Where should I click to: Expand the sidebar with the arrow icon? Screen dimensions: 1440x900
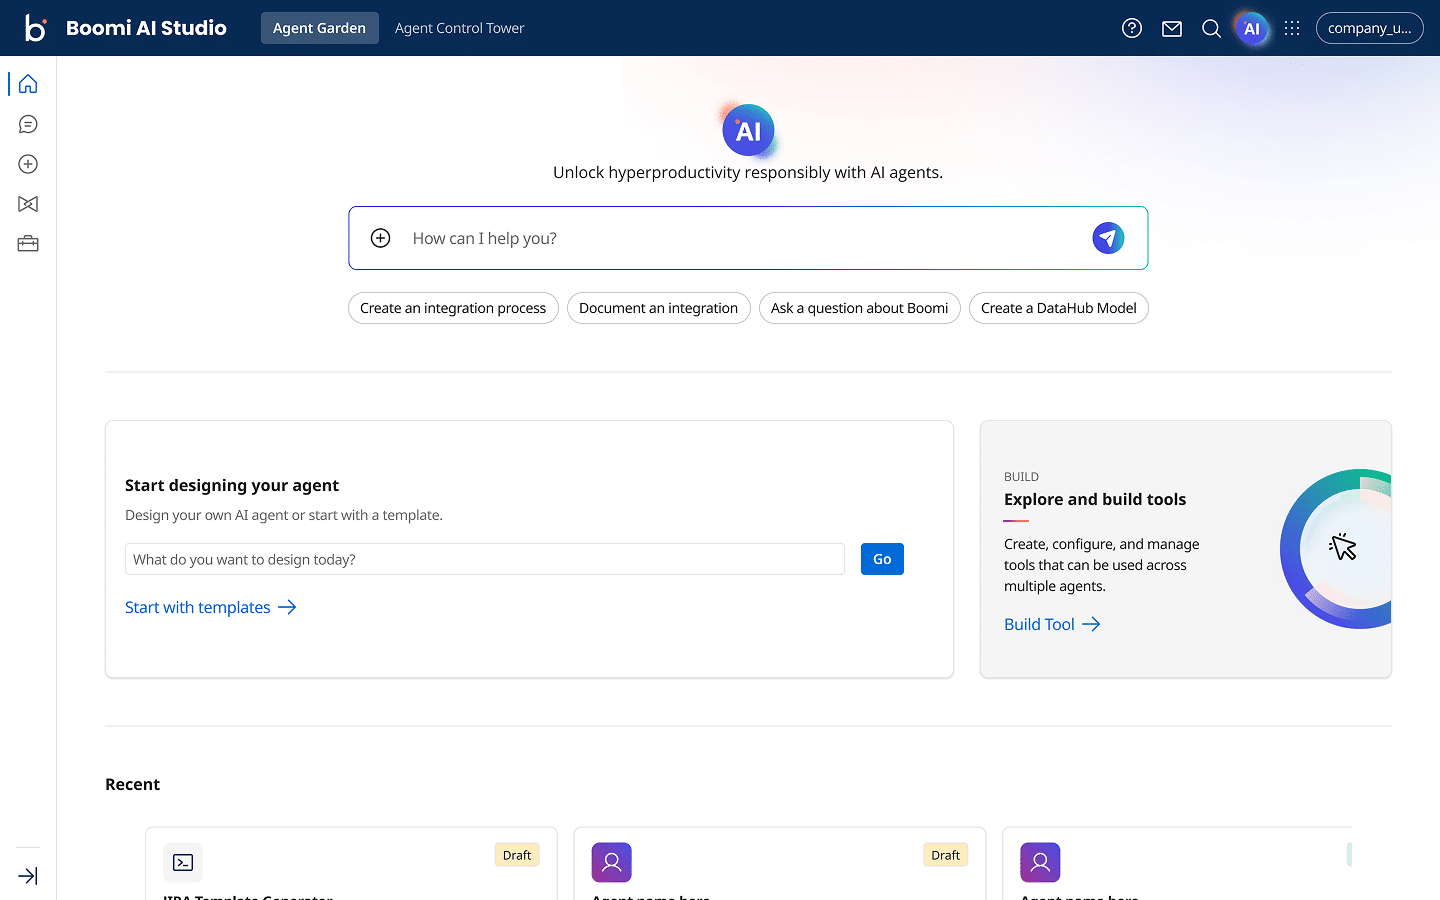28,876
